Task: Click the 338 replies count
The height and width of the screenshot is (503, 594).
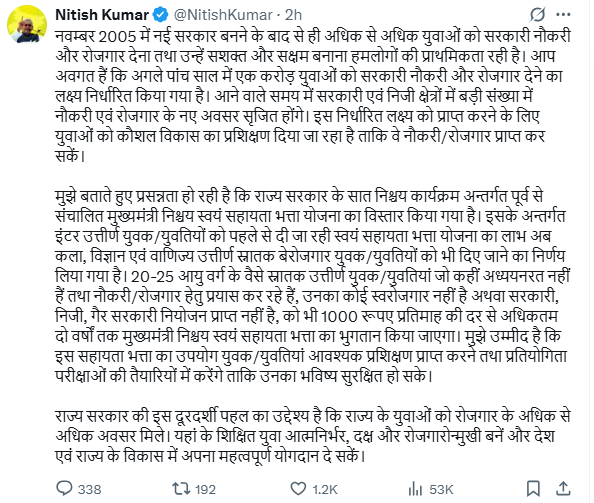Action: [x=89, y=489]
